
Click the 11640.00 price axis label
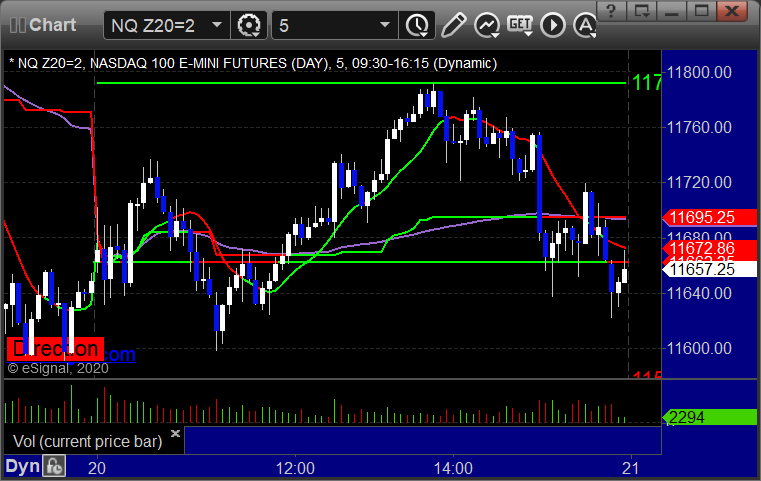click(699, 293)
